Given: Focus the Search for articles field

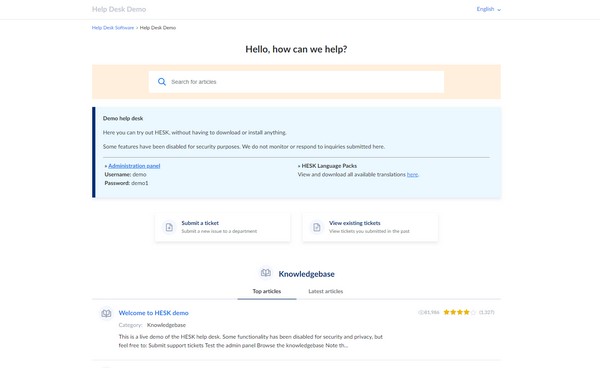Looking at the screenshot, I should 296,82.
